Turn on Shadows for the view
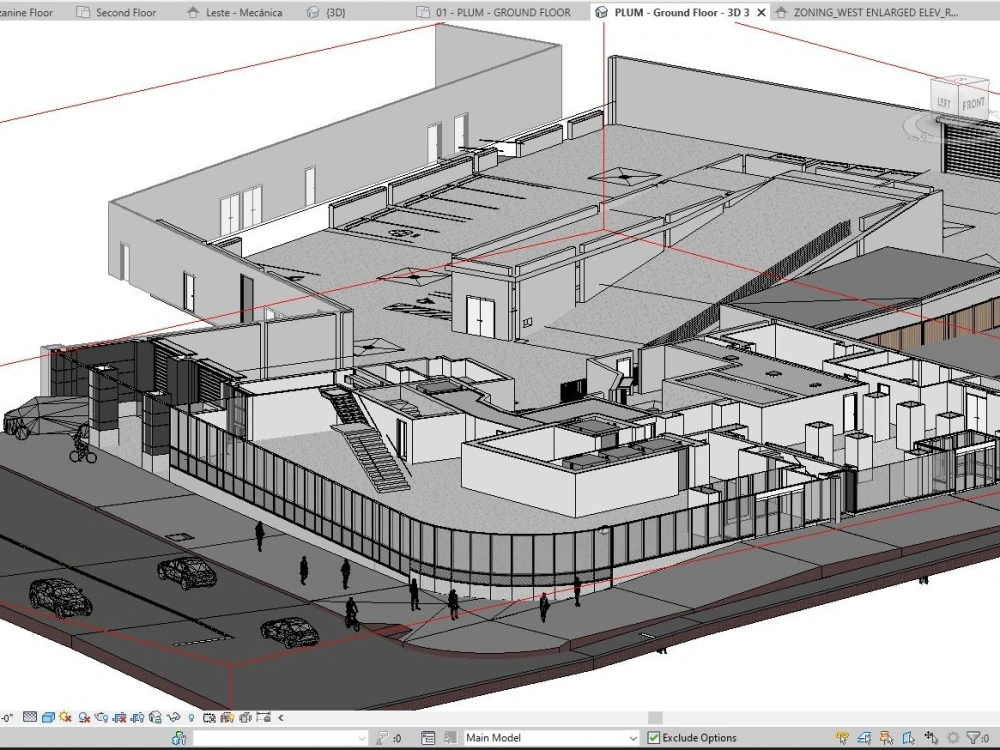The image size is (1000, 750). (84, 717)
